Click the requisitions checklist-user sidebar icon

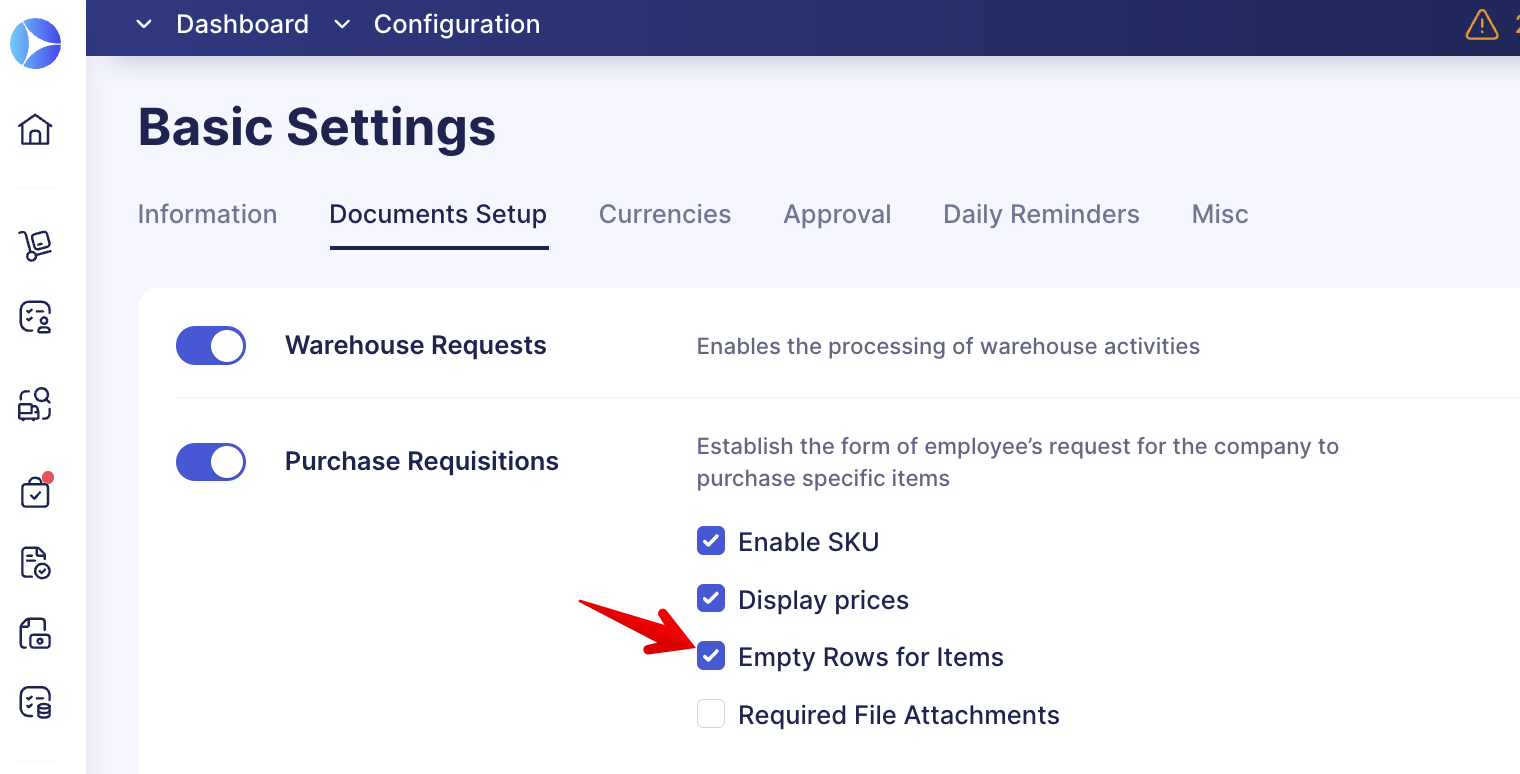click(35, 317)
